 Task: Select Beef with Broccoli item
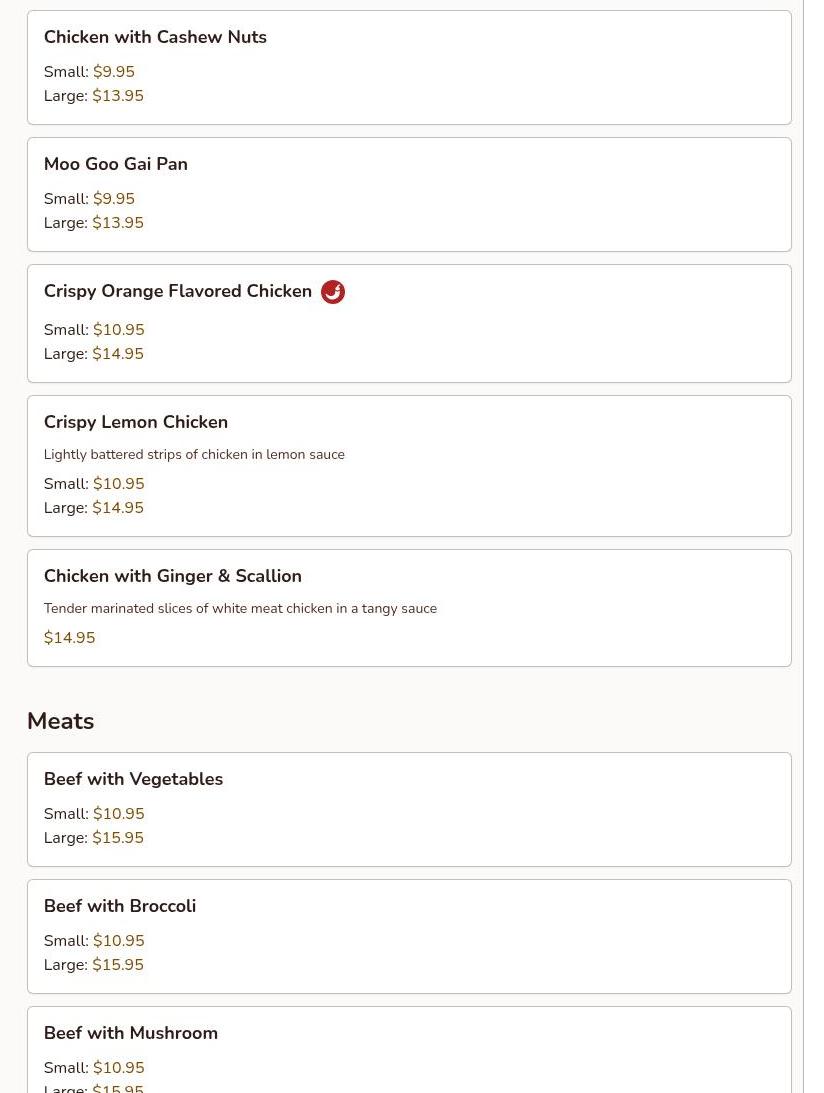[x=409, y=936]
